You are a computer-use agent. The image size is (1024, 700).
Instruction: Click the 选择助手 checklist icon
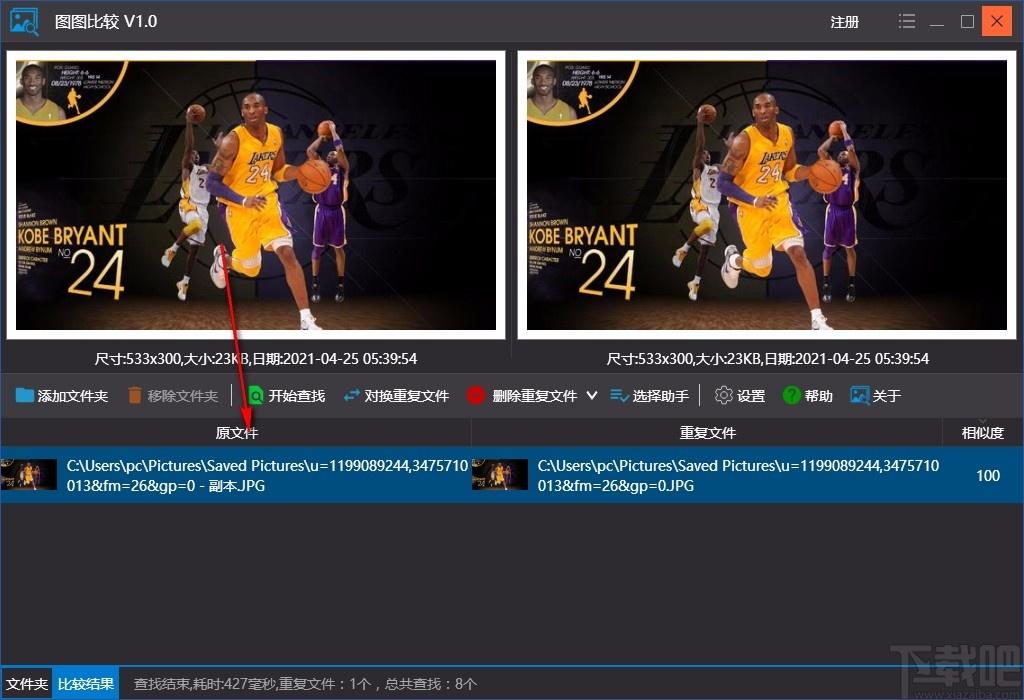click(x=619, y=395)
